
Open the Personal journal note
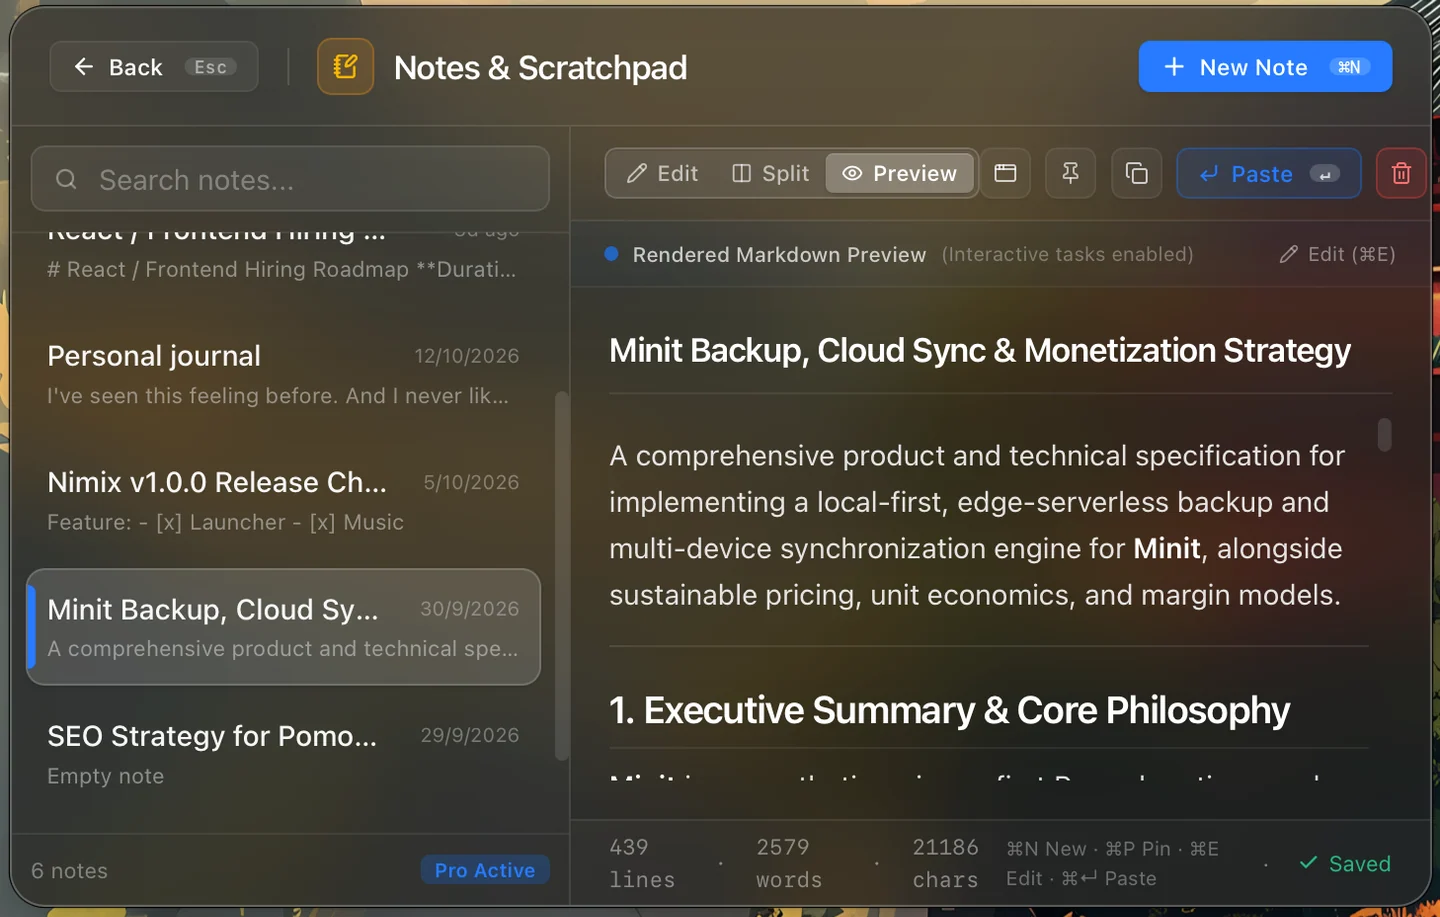click(283, 374)
